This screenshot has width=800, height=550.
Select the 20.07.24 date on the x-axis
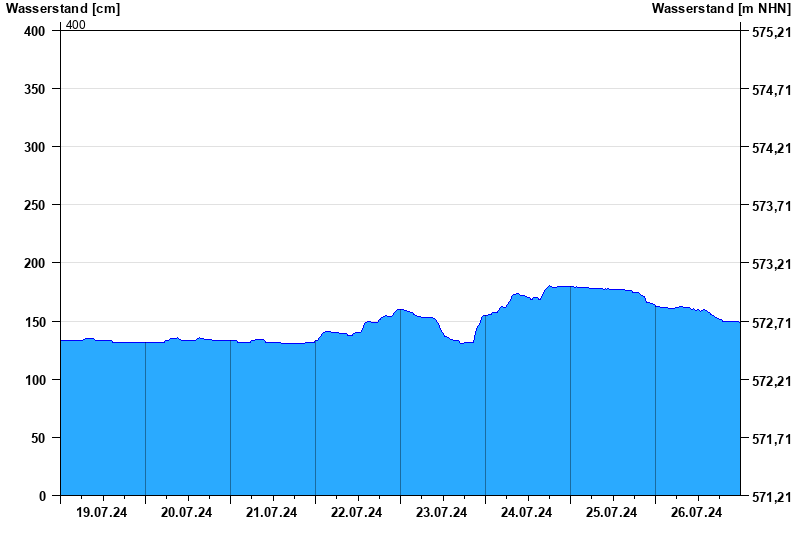[187, 513]
